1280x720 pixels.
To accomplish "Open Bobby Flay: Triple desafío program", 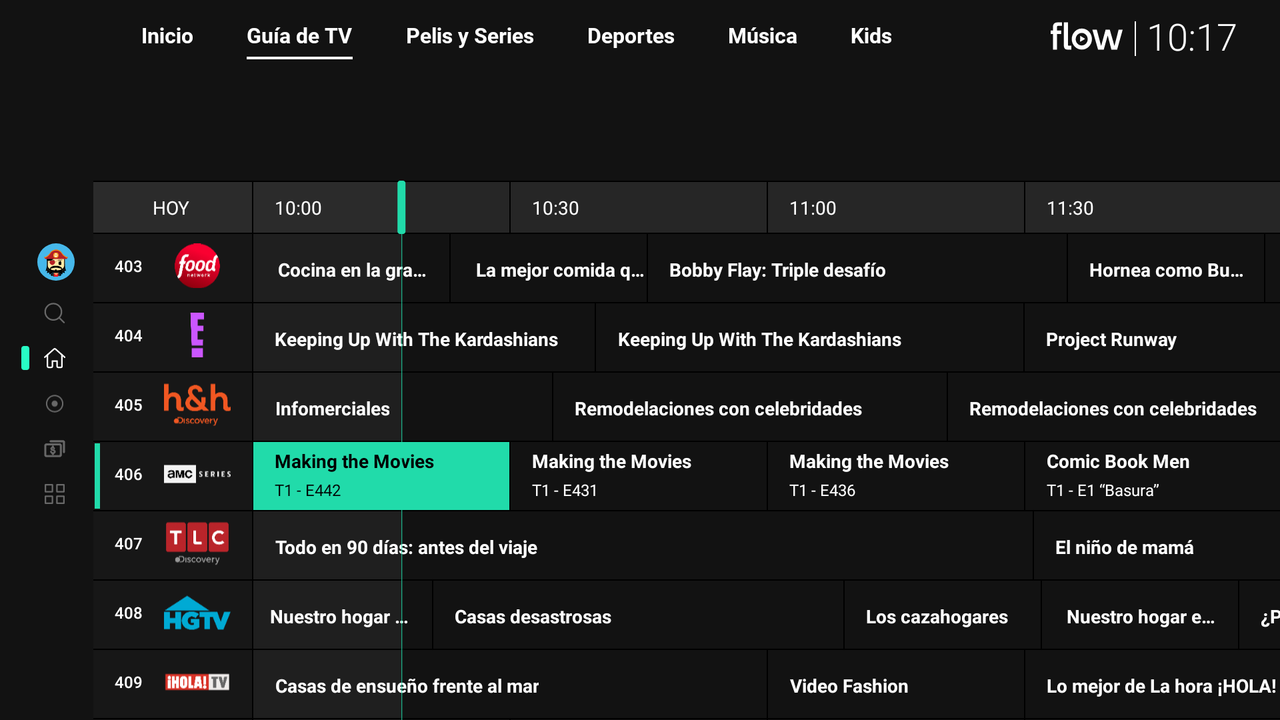I will tap(777, 271).
